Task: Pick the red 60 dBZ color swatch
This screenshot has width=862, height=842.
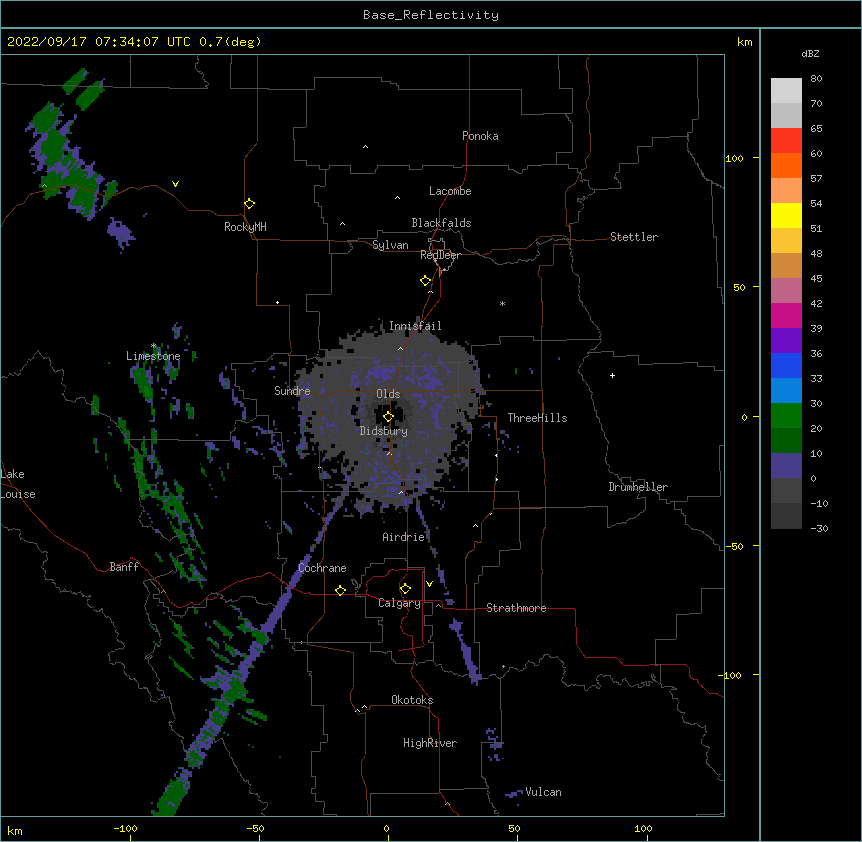Action: click(786, 141)
